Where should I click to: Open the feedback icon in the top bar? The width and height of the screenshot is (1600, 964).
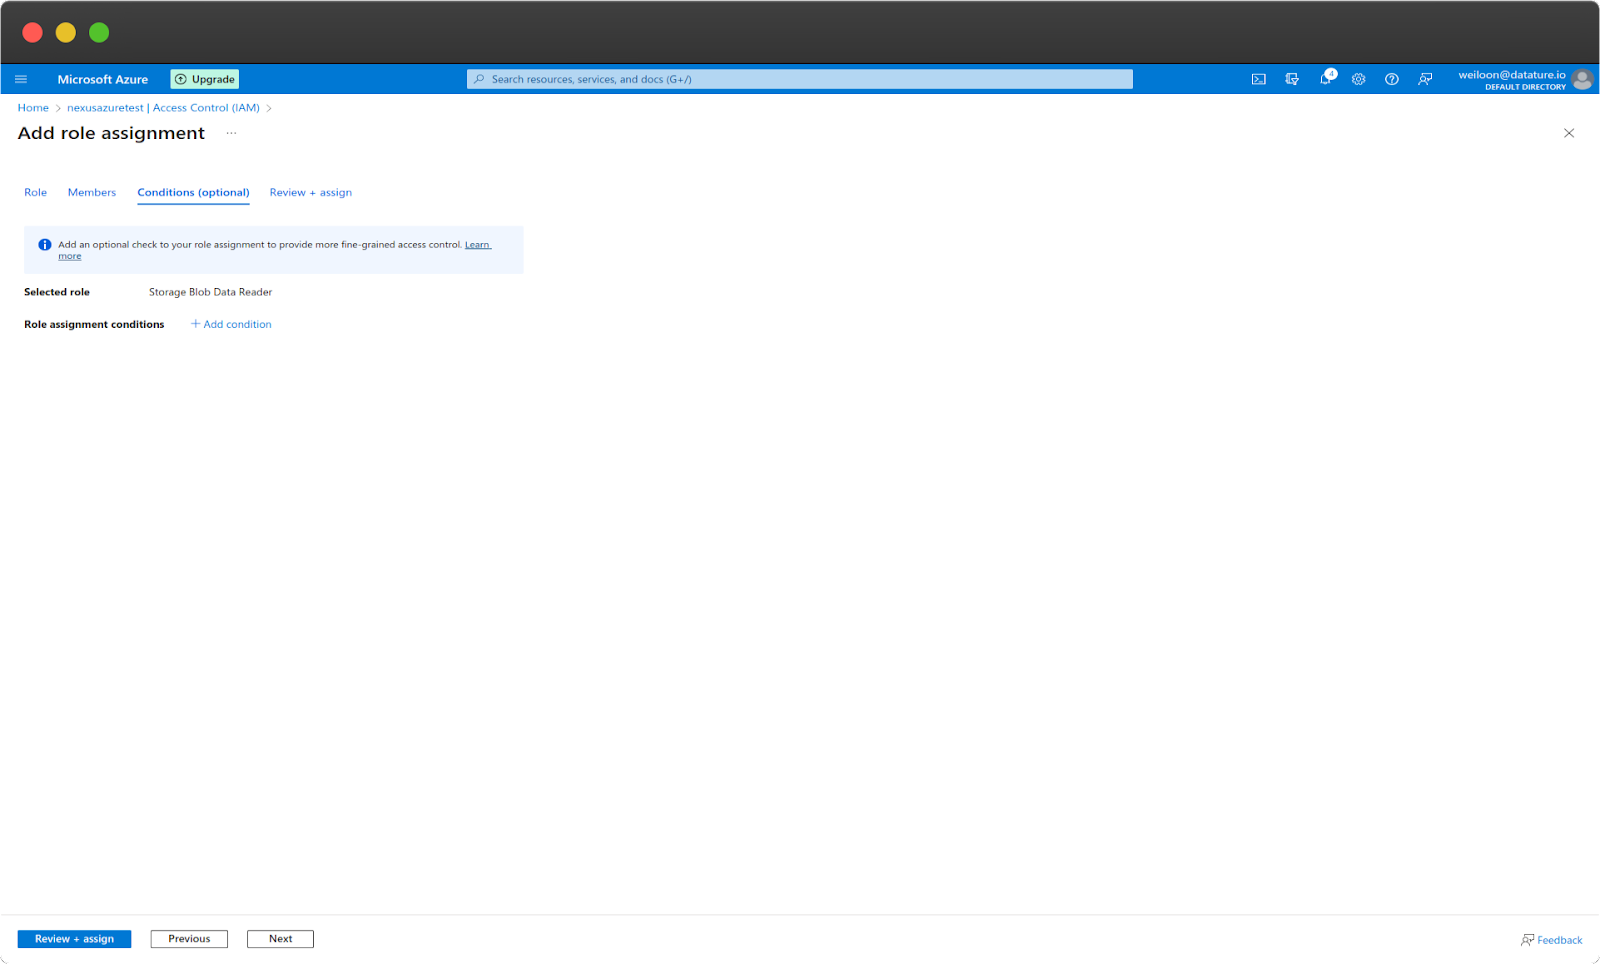(x=1424, y=78)
